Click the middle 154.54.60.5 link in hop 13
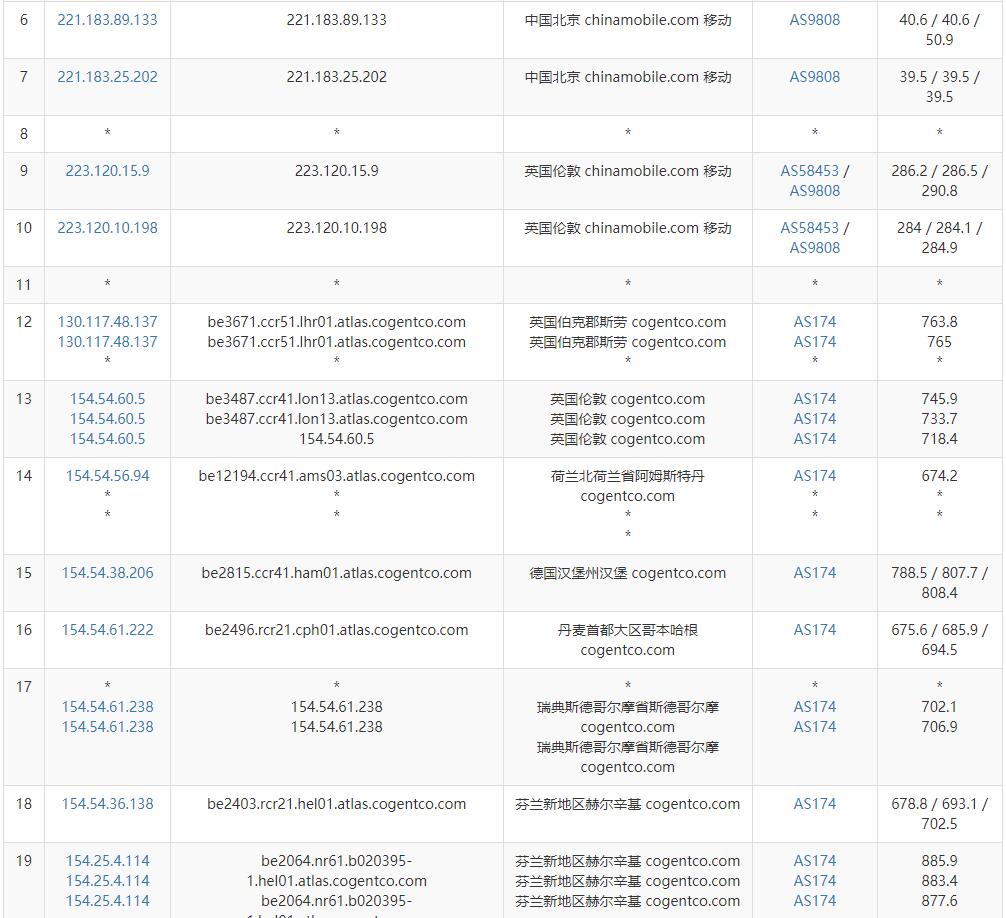The width and height of the screenshot is (1006, 918). pos(107,419)
